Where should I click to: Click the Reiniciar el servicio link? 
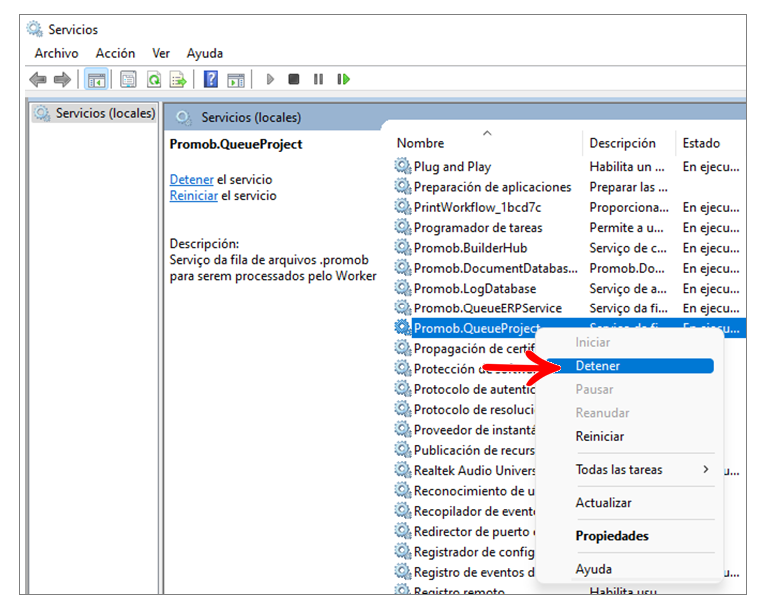(x=194, y=196)
